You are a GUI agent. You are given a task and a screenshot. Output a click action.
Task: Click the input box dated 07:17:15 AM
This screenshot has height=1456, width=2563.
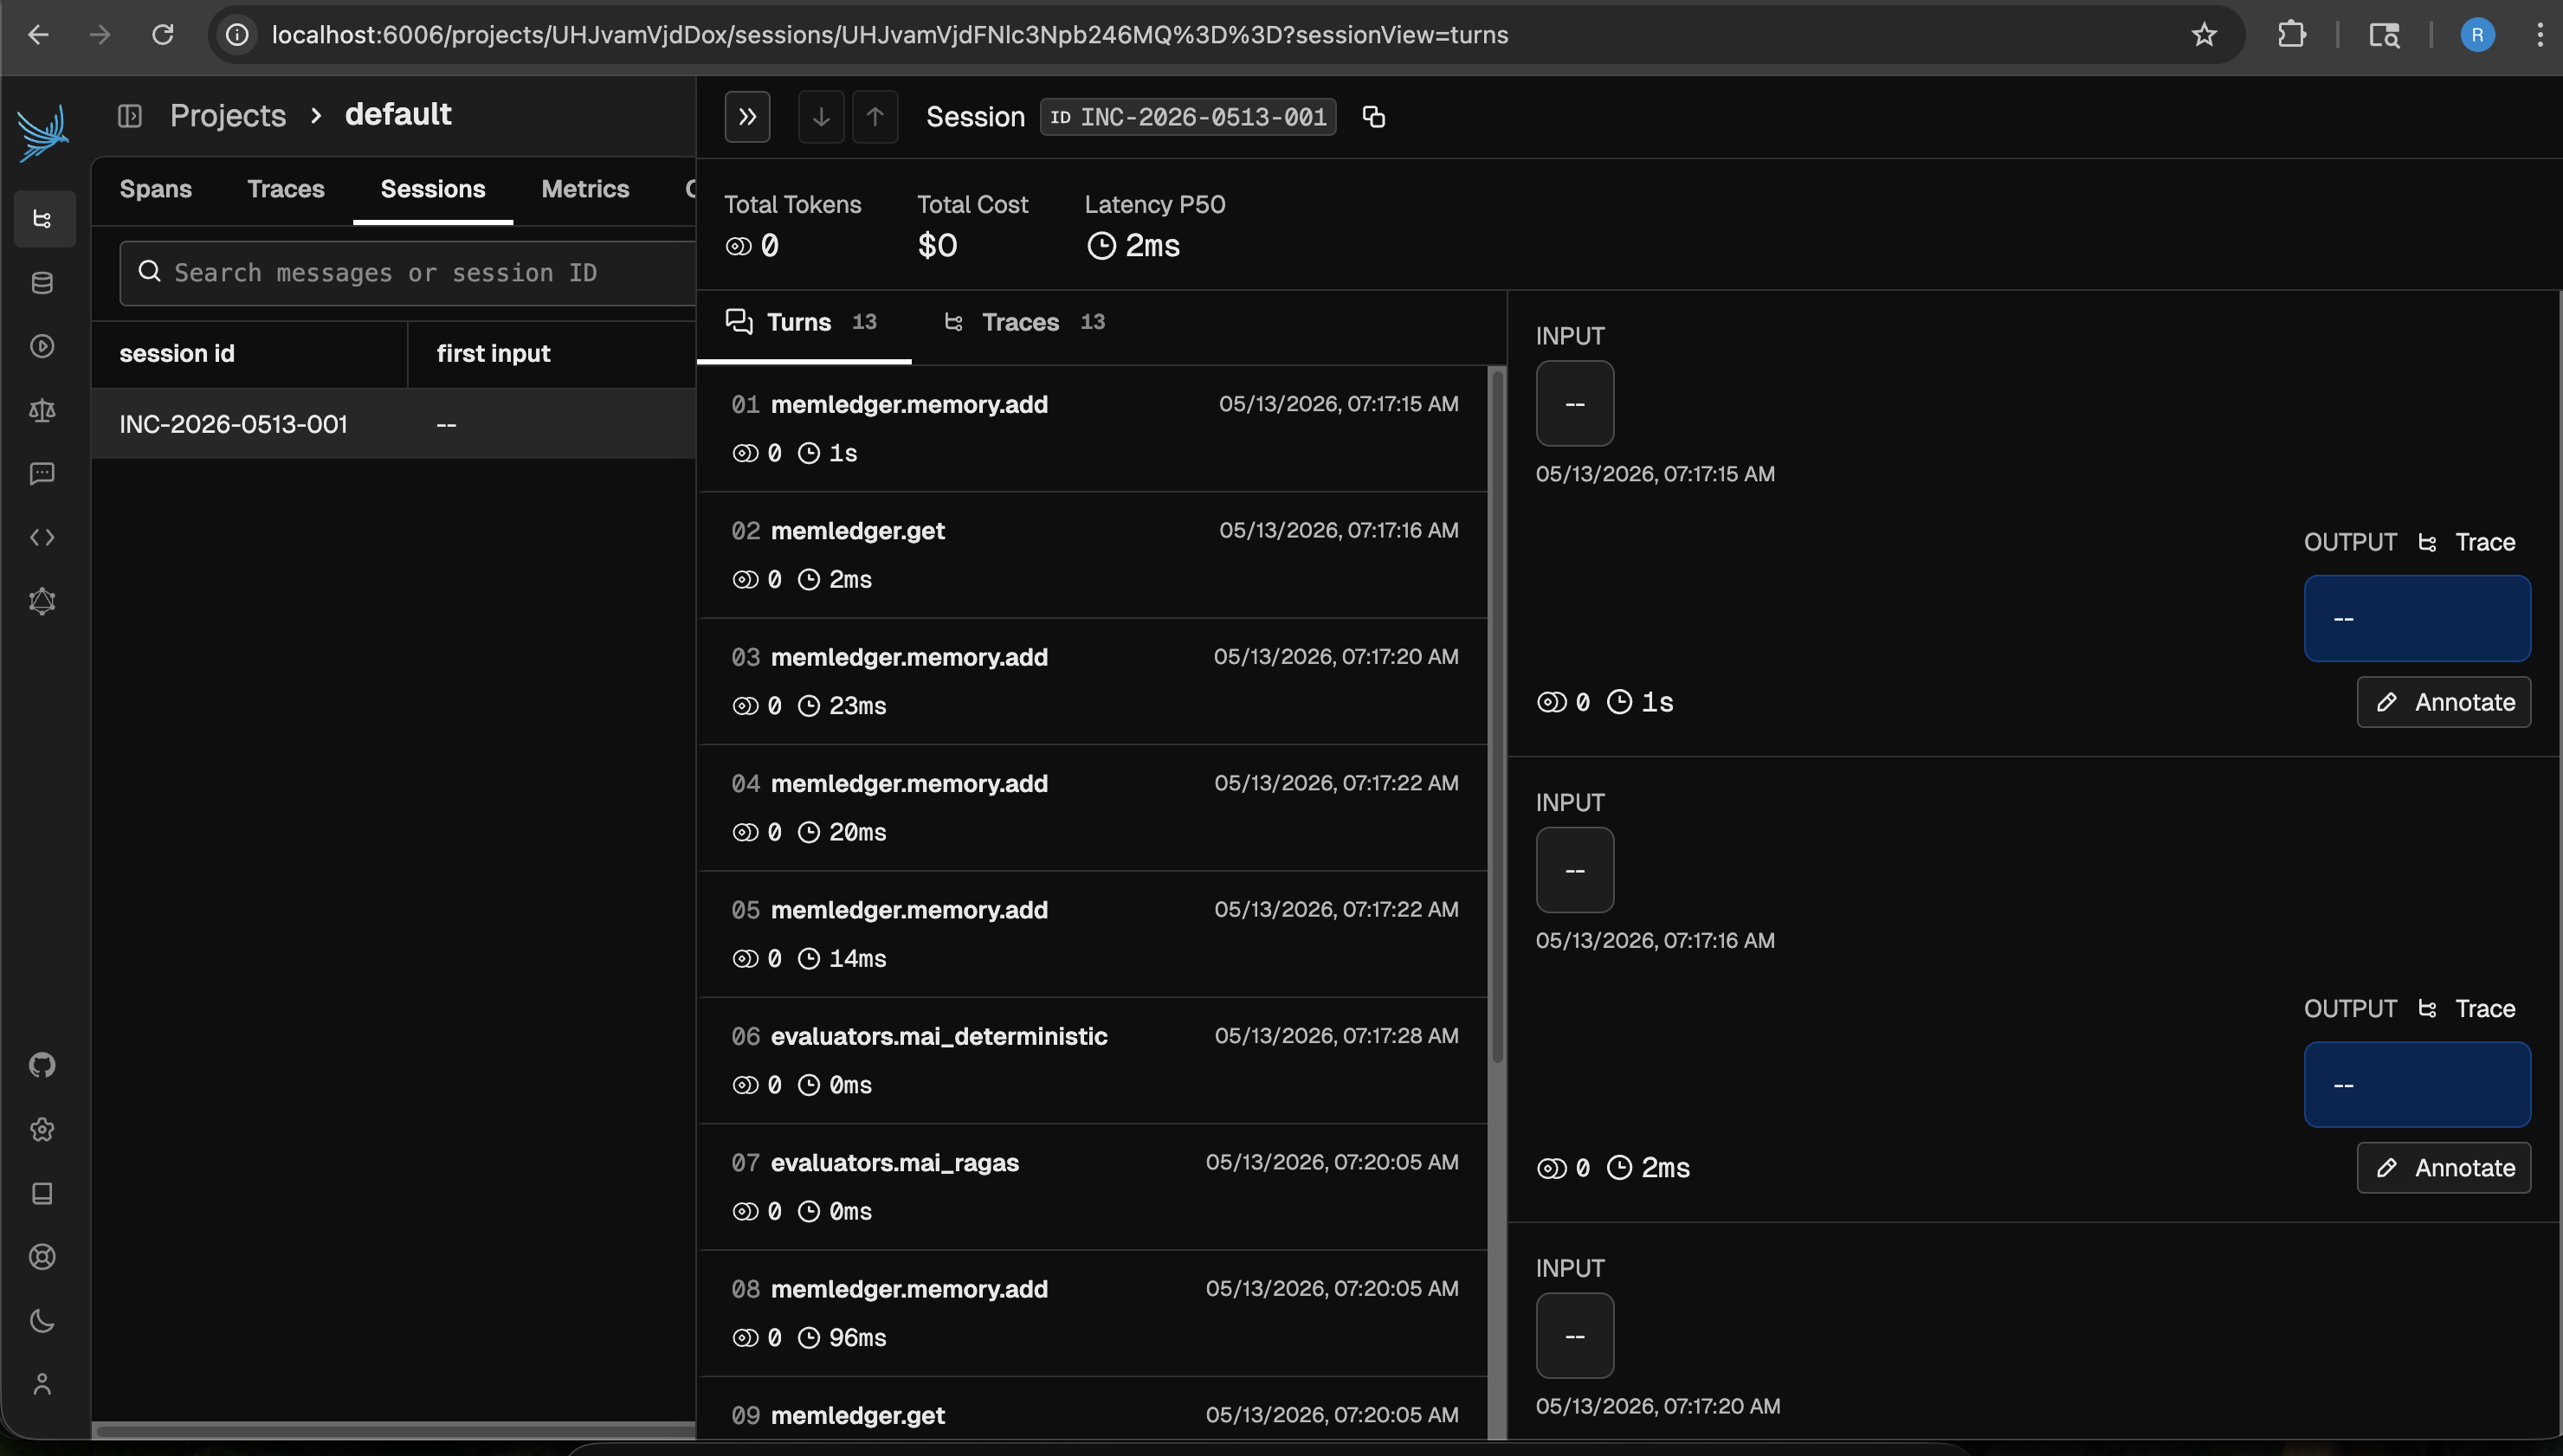(1575, 403)
